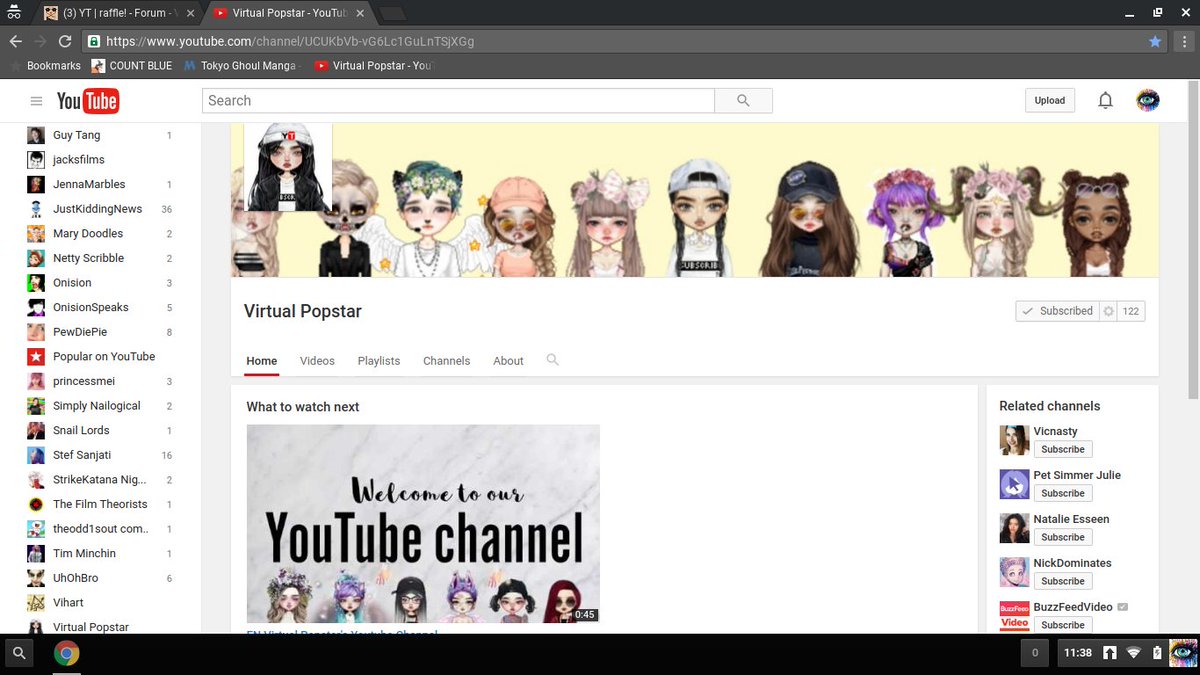Click the 122 subscriber count
The height and width of the screenshot is (675, 1200).
click(1131, 311)
